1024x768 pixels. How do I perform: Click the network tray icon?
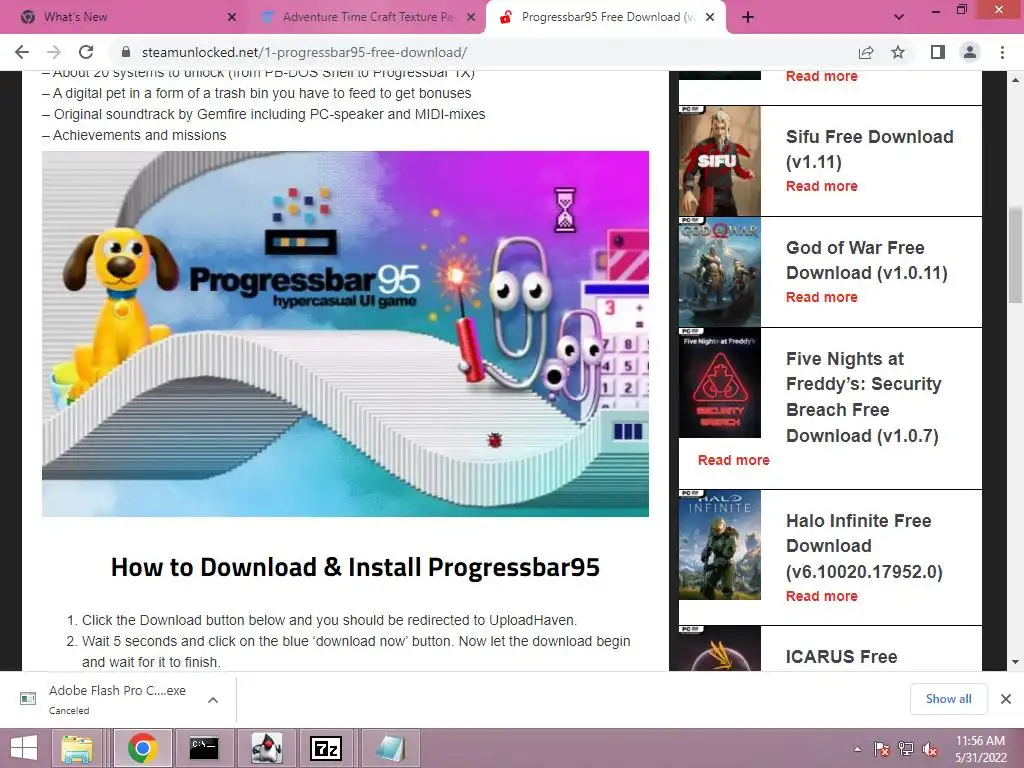pos(906,749)
